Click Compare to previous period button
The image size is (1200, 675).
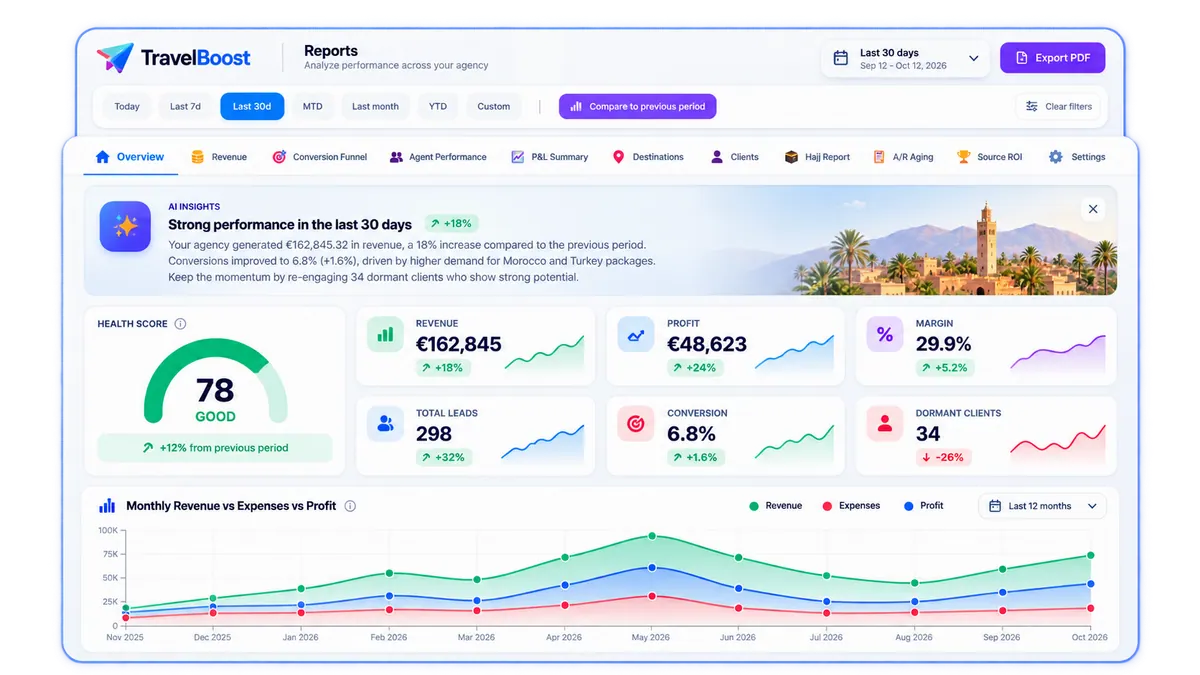click(638, 106)
